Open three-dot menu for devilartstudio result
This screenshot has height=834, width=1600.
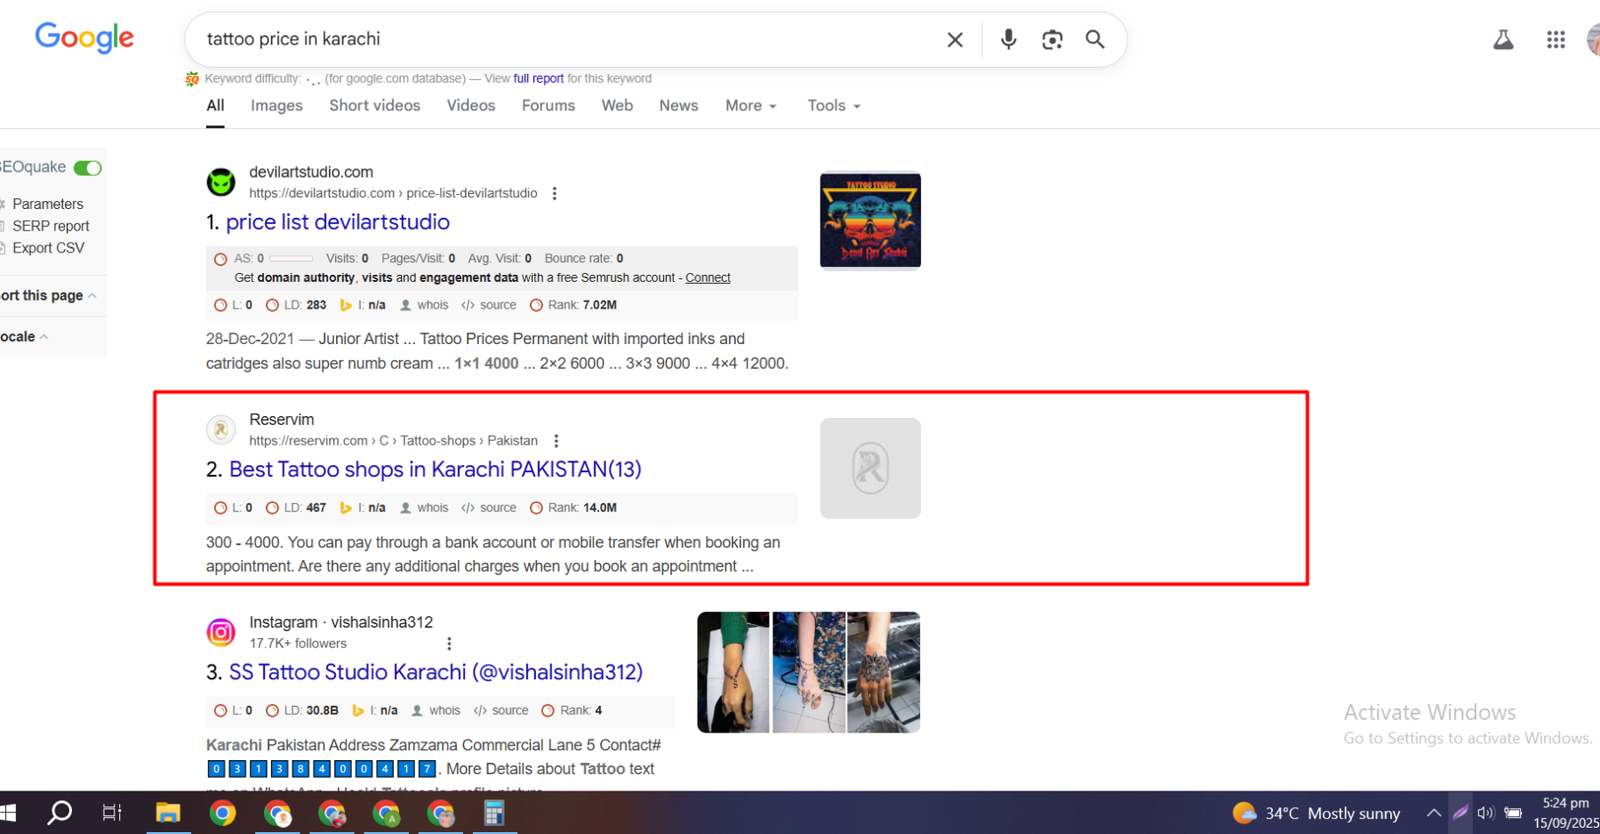click(x=554, y=193)
